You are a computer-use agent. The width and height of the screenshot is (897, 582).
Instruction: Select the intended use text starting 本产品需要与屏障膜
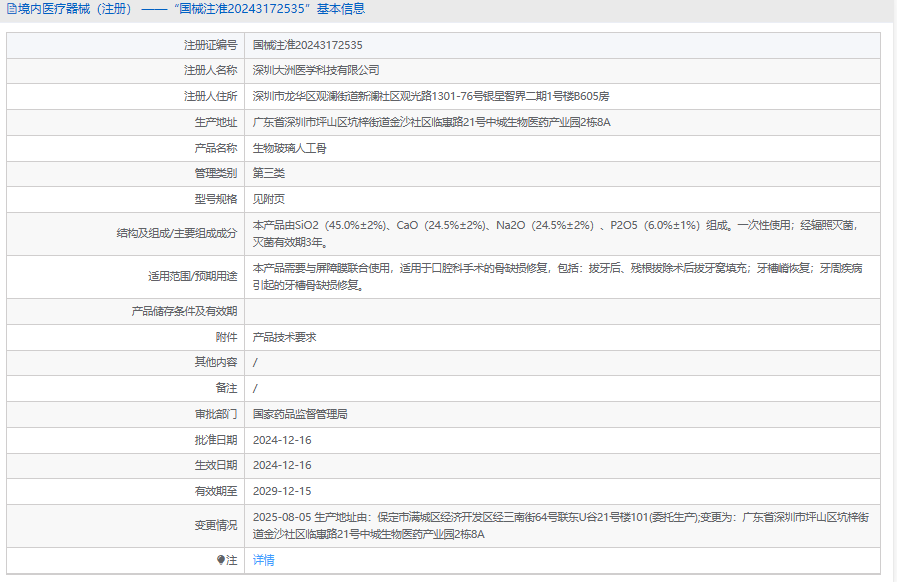(x=558, y=277)
